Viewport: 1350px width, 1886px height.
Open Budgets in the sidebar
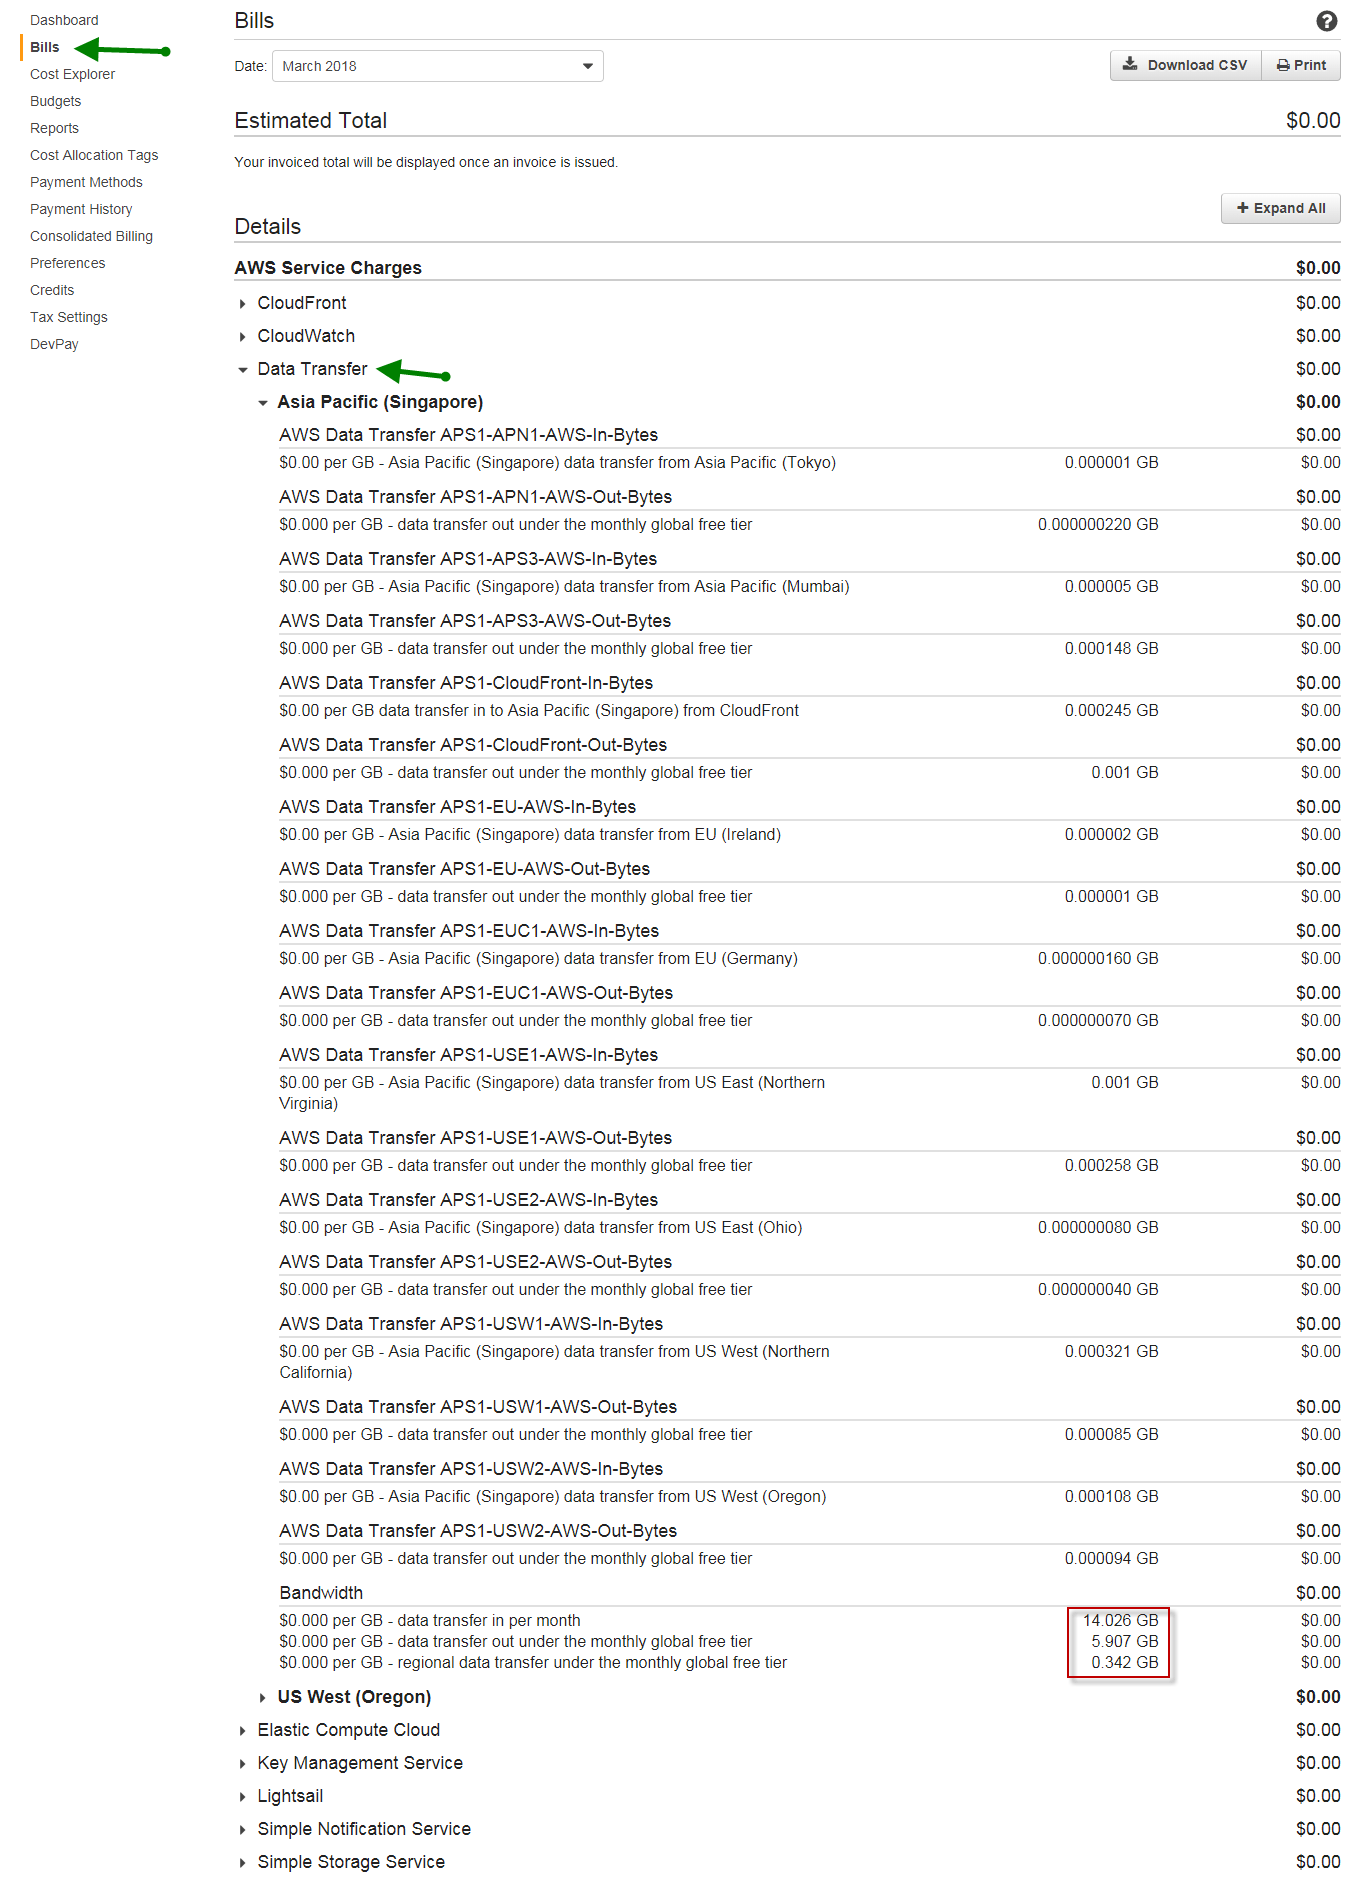pos(55,101)
